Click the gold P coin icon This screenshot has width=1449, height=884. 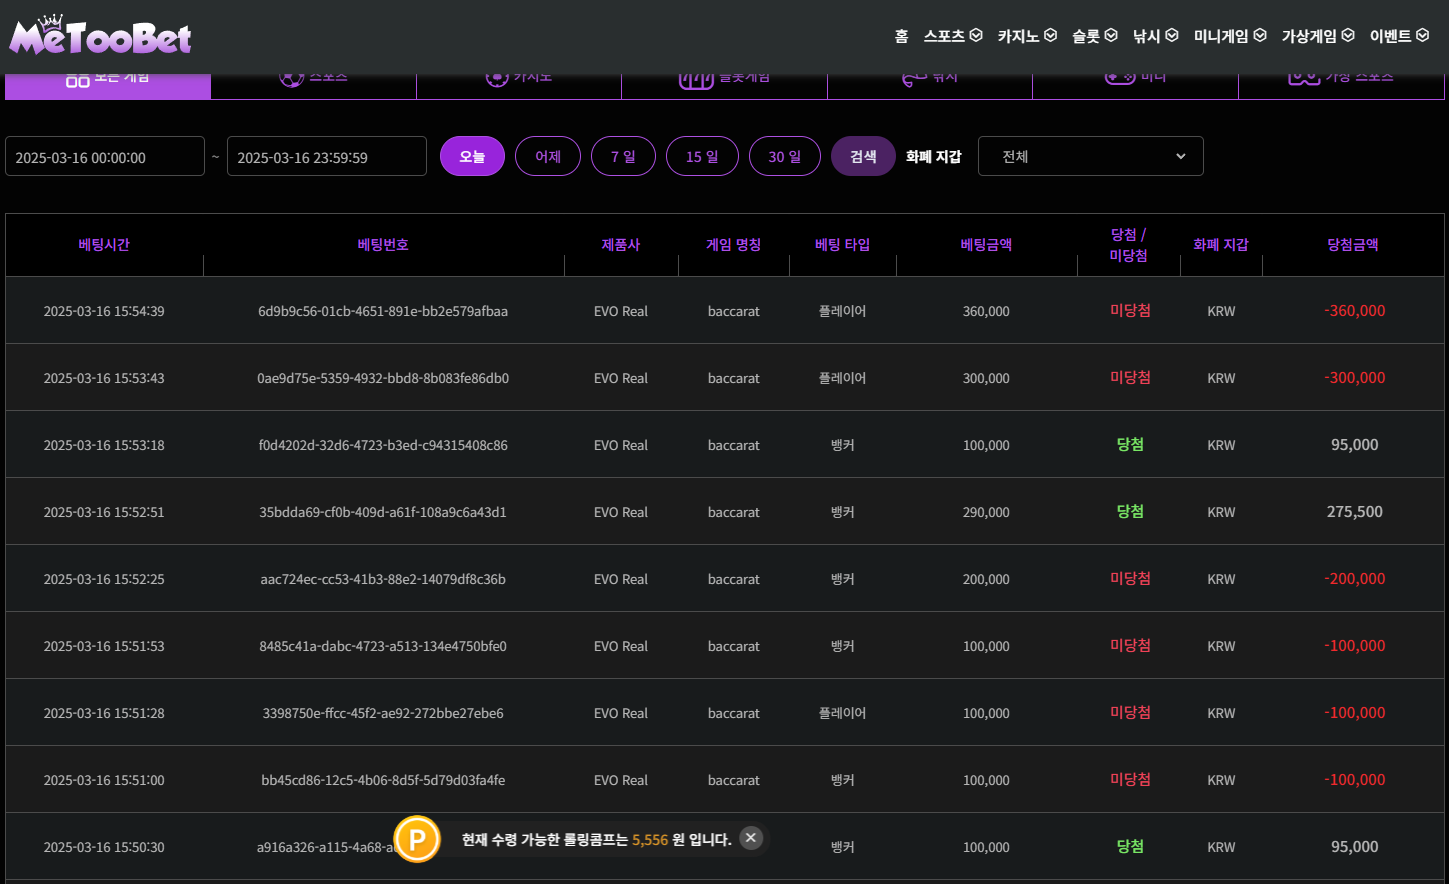(417, 839)
